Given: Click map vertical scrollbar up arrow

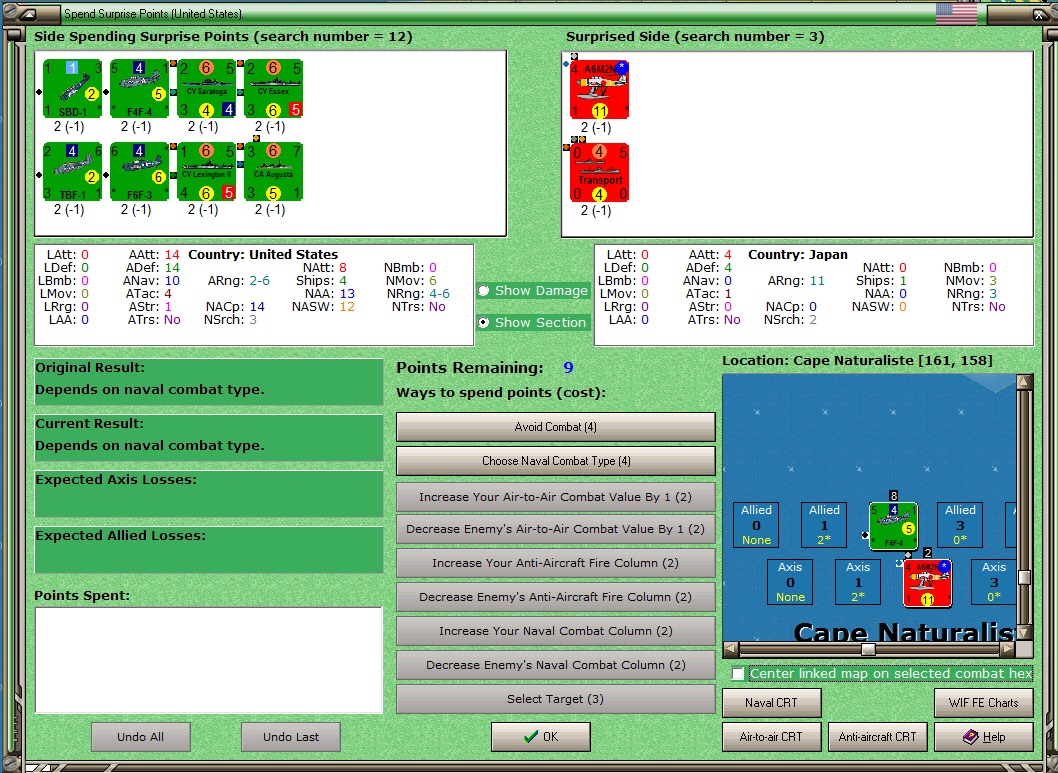Looking at the screenshot, I should point(1024,382).
